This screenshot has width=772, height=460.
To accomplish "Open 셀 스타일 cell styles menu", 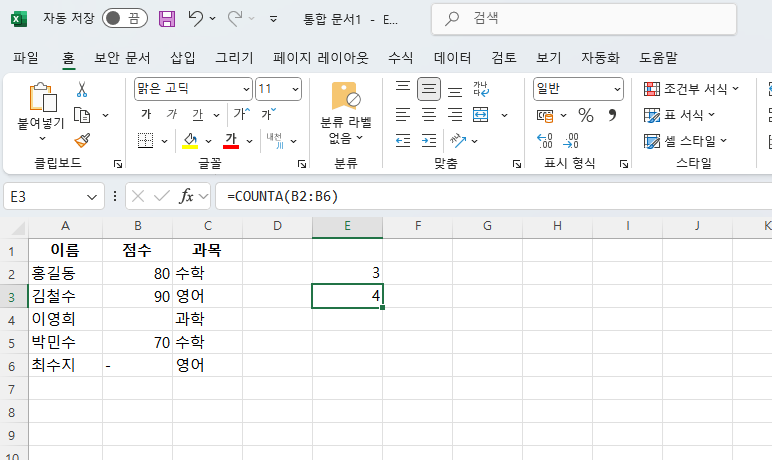I will pos(685,141).
